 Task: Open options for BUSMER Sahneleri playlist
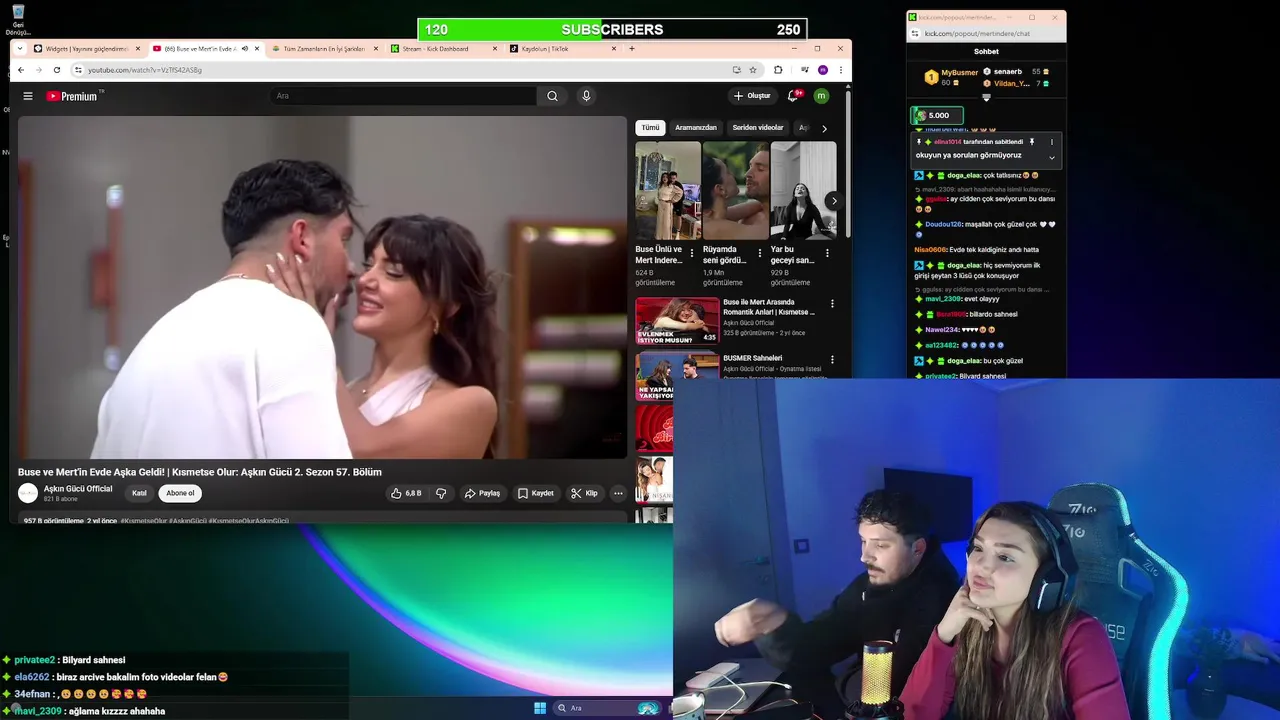832,359
